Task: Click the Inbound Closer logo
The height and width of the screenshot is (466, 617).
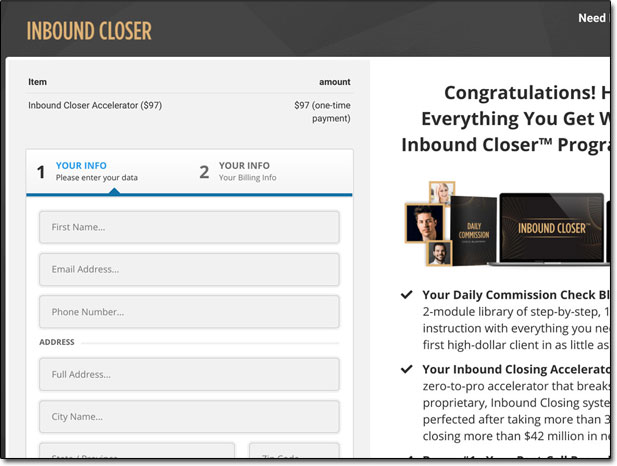Action: coord(89,31)
